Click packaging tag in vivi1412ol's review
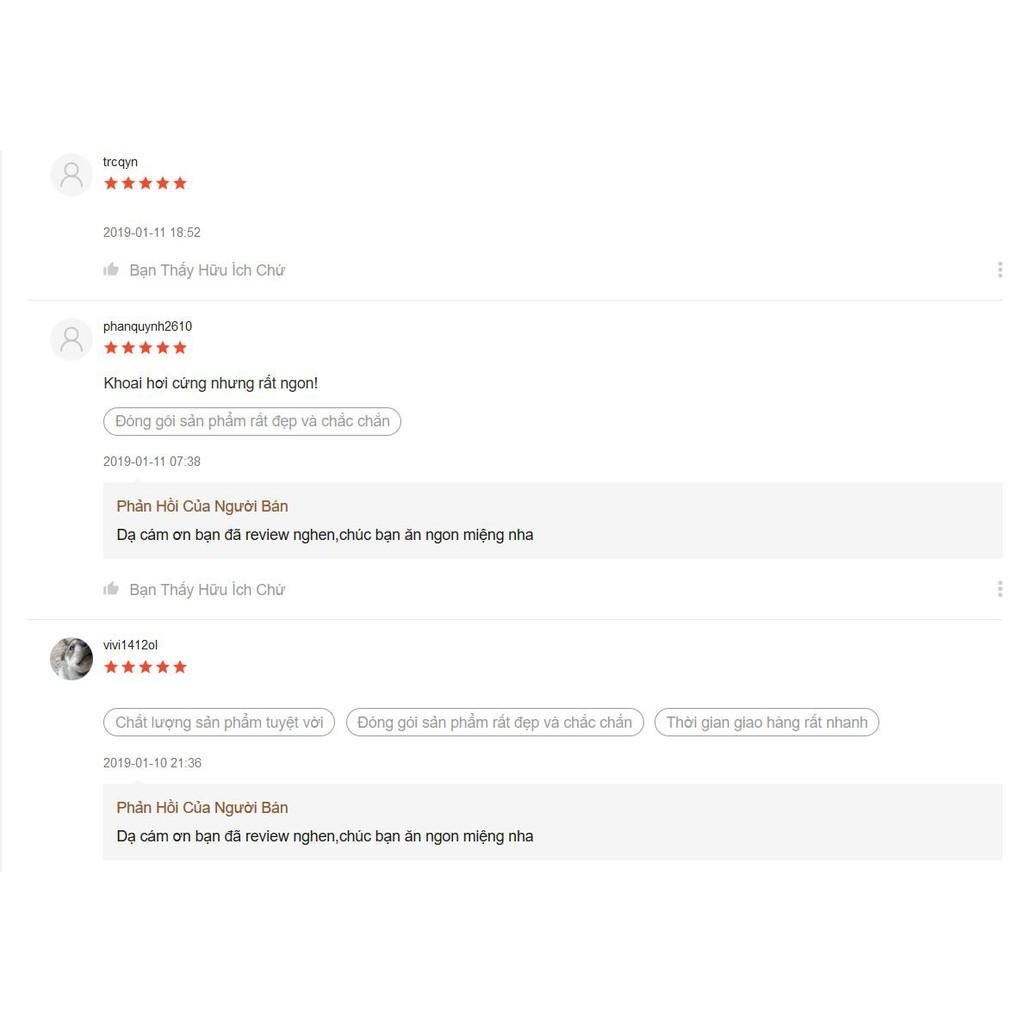The height and width of the screenshot is (1024, 1024). [x=494, y=722]
